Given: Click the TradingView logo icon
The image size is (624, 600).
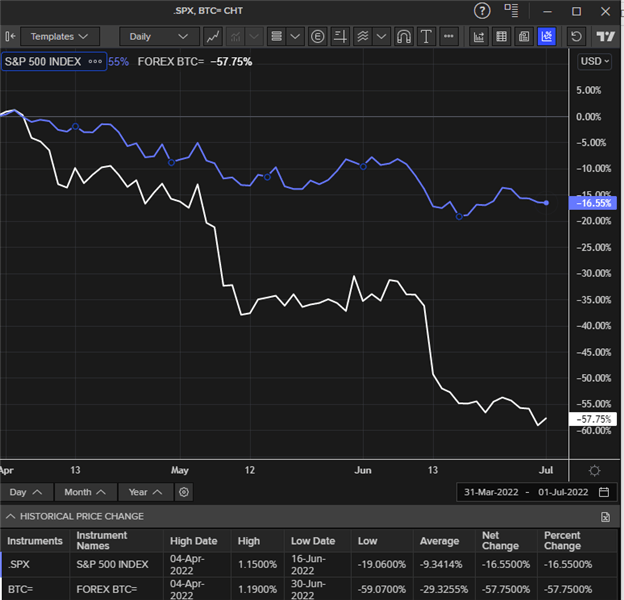Looking at the screenshot, I should pyautogui.click(x=606, y=37).
